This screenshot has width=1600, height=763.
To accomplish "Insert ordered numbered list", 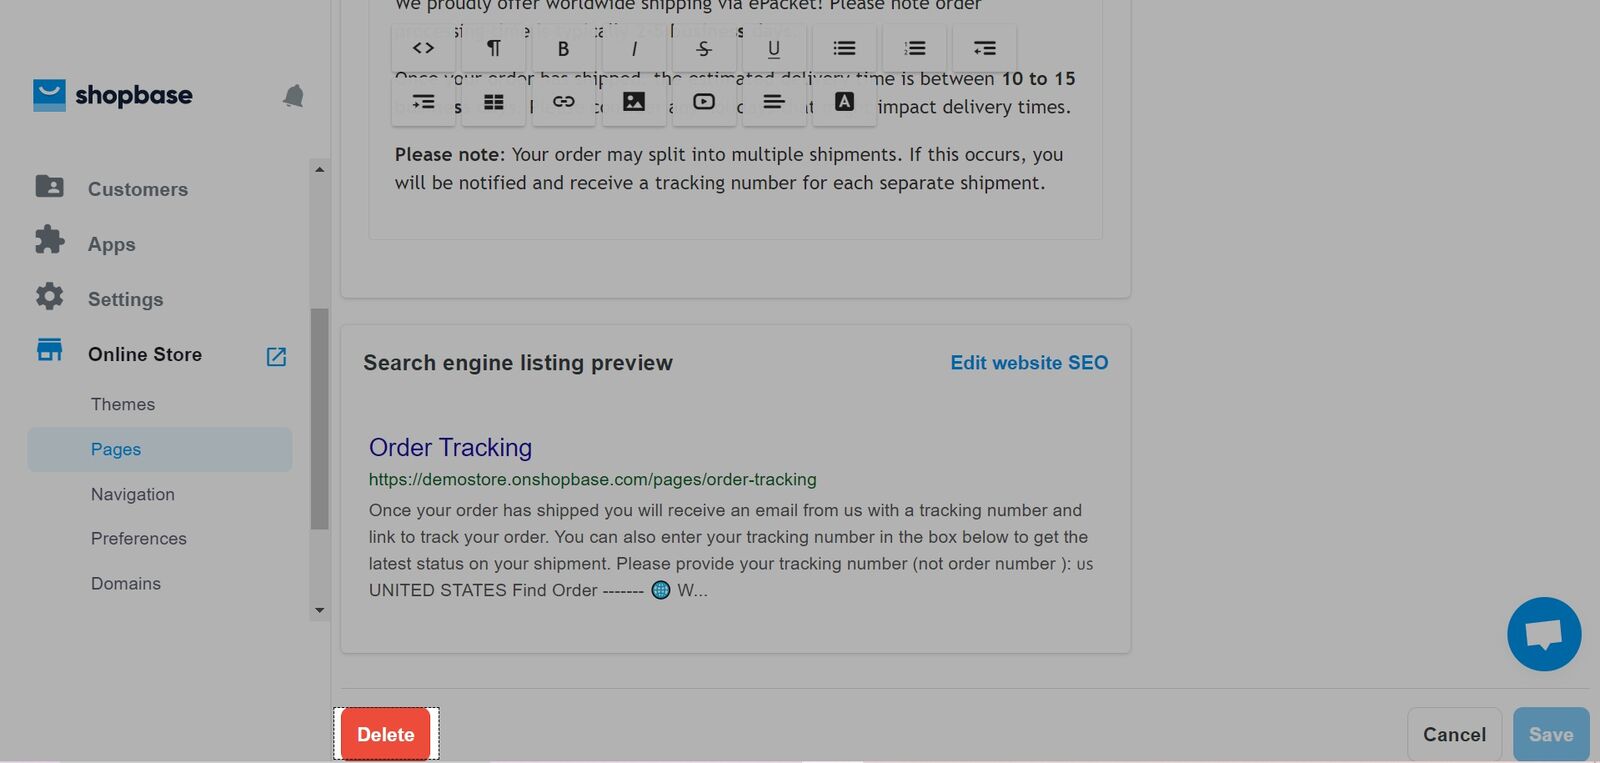I will (914, 48).
